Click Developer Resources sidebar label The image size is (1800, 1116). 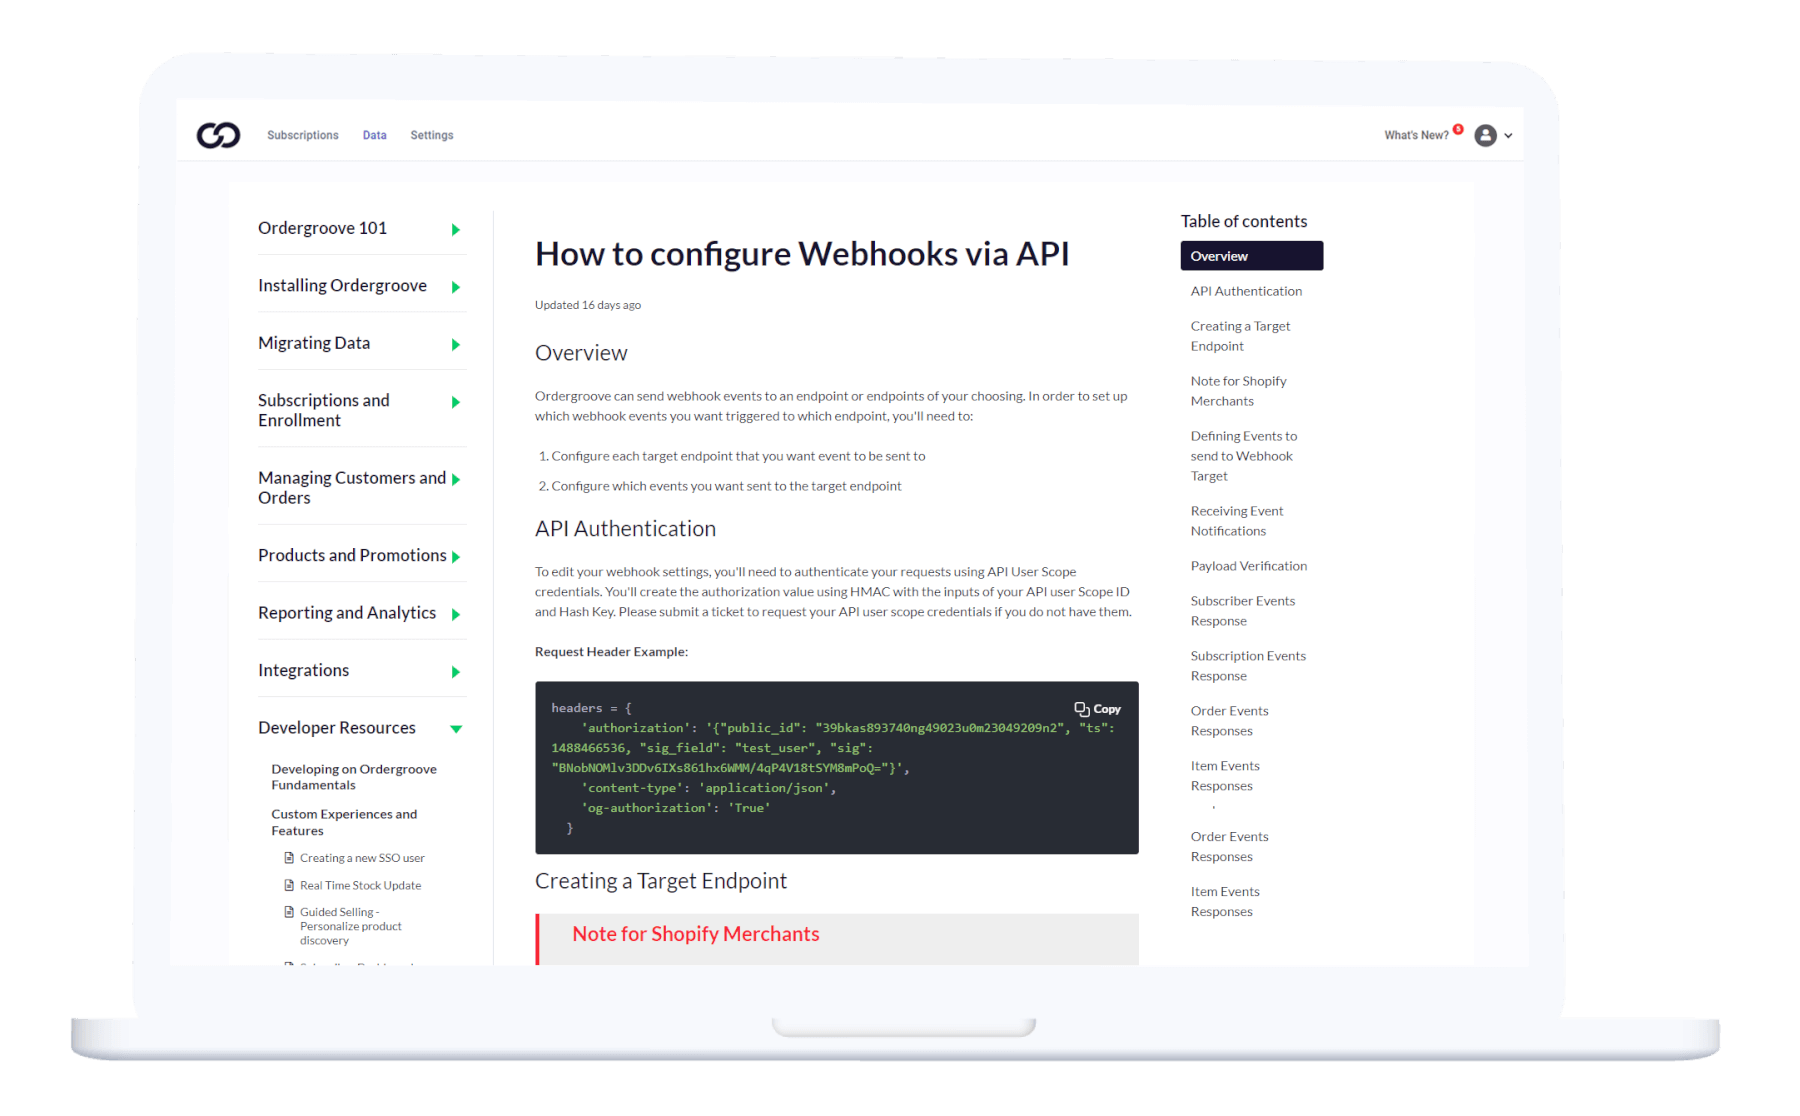(337, 728)
